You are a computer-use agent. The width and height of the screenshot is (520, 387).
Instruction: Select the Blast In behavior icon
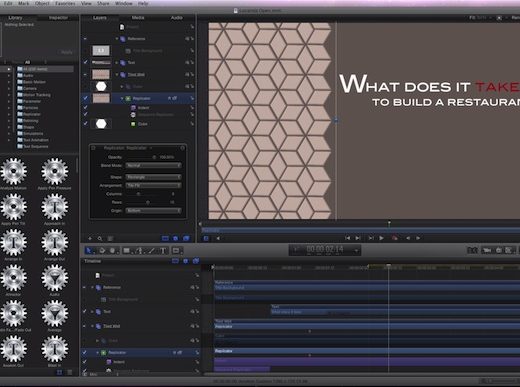click(55, 349)
